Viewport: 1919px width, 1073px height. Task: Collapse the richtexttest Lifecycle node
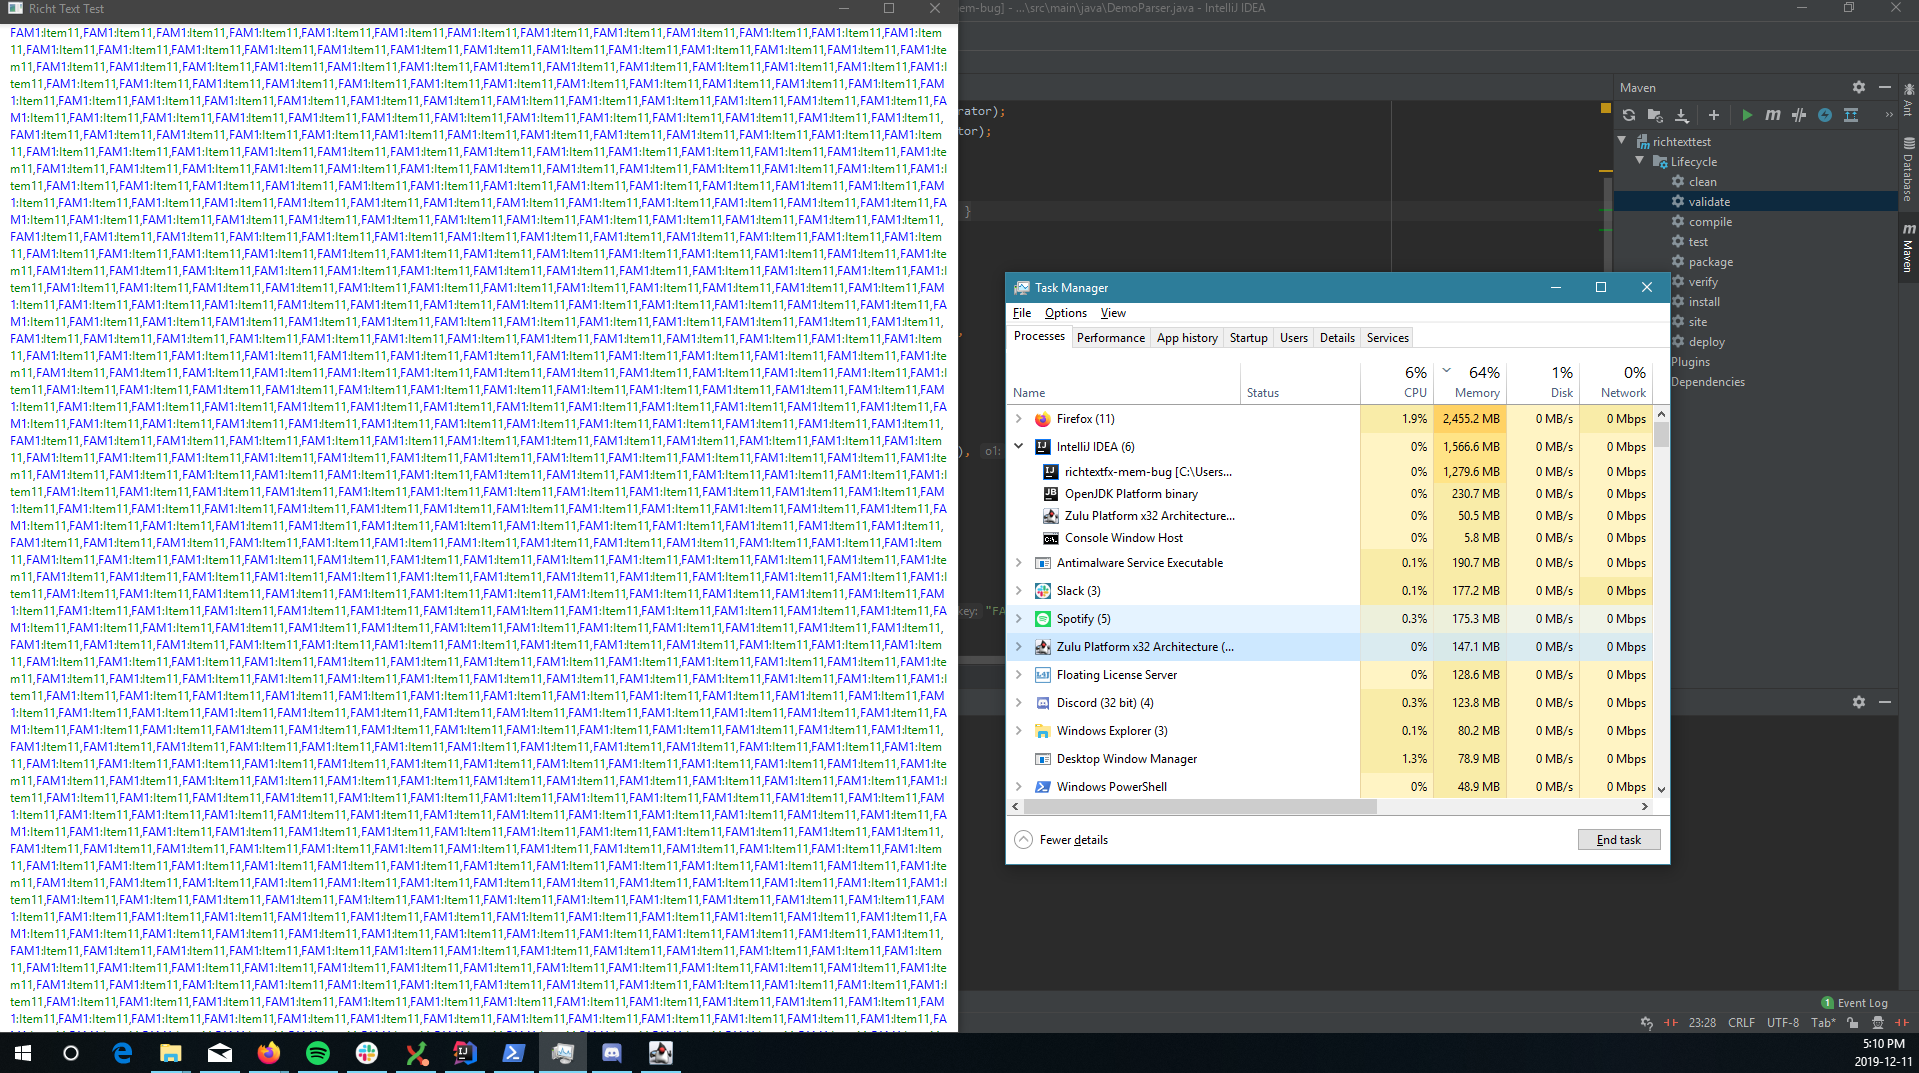pos(1639,161)
